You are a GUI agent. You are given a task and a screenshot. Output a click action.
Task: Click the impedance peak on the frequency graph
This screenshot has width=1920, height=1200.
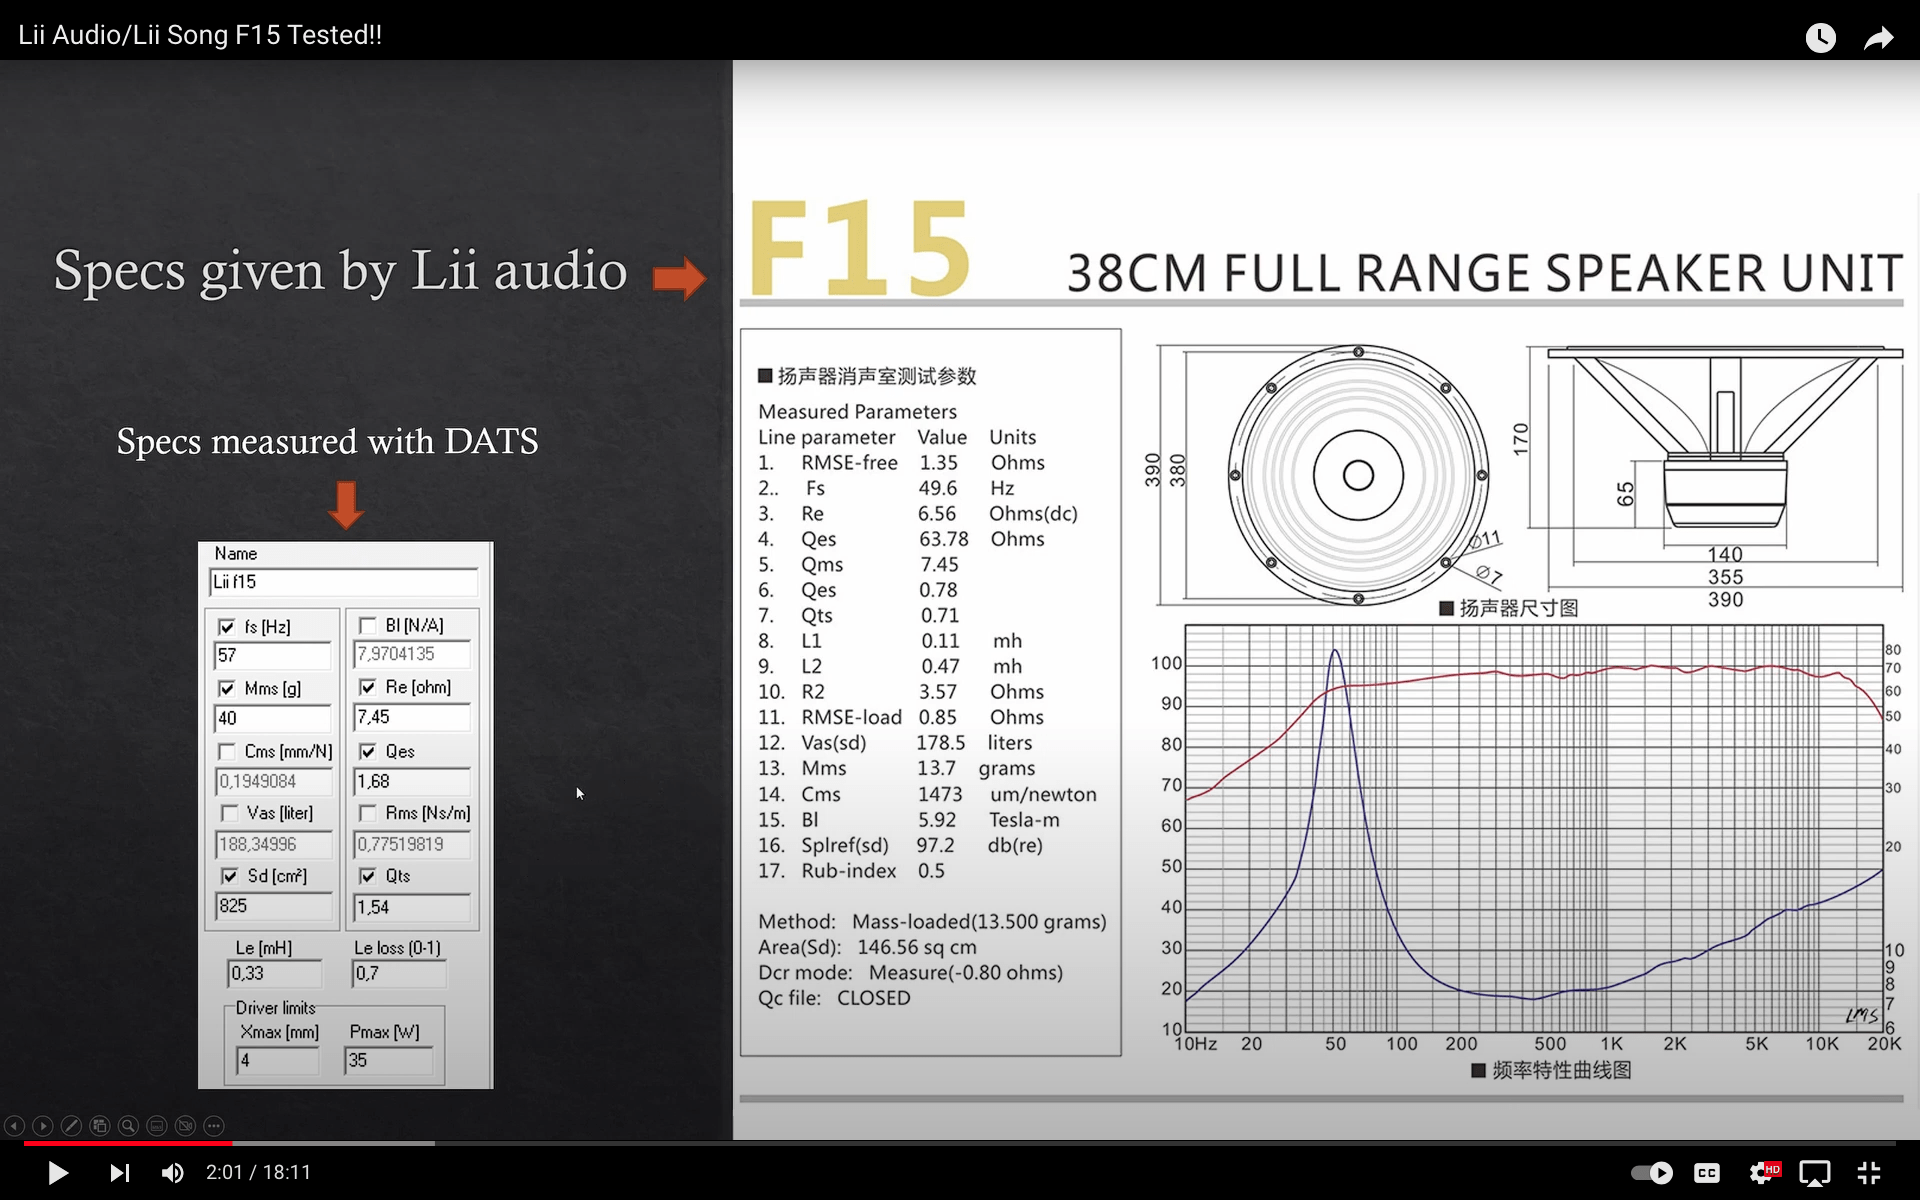(1335, 652)
